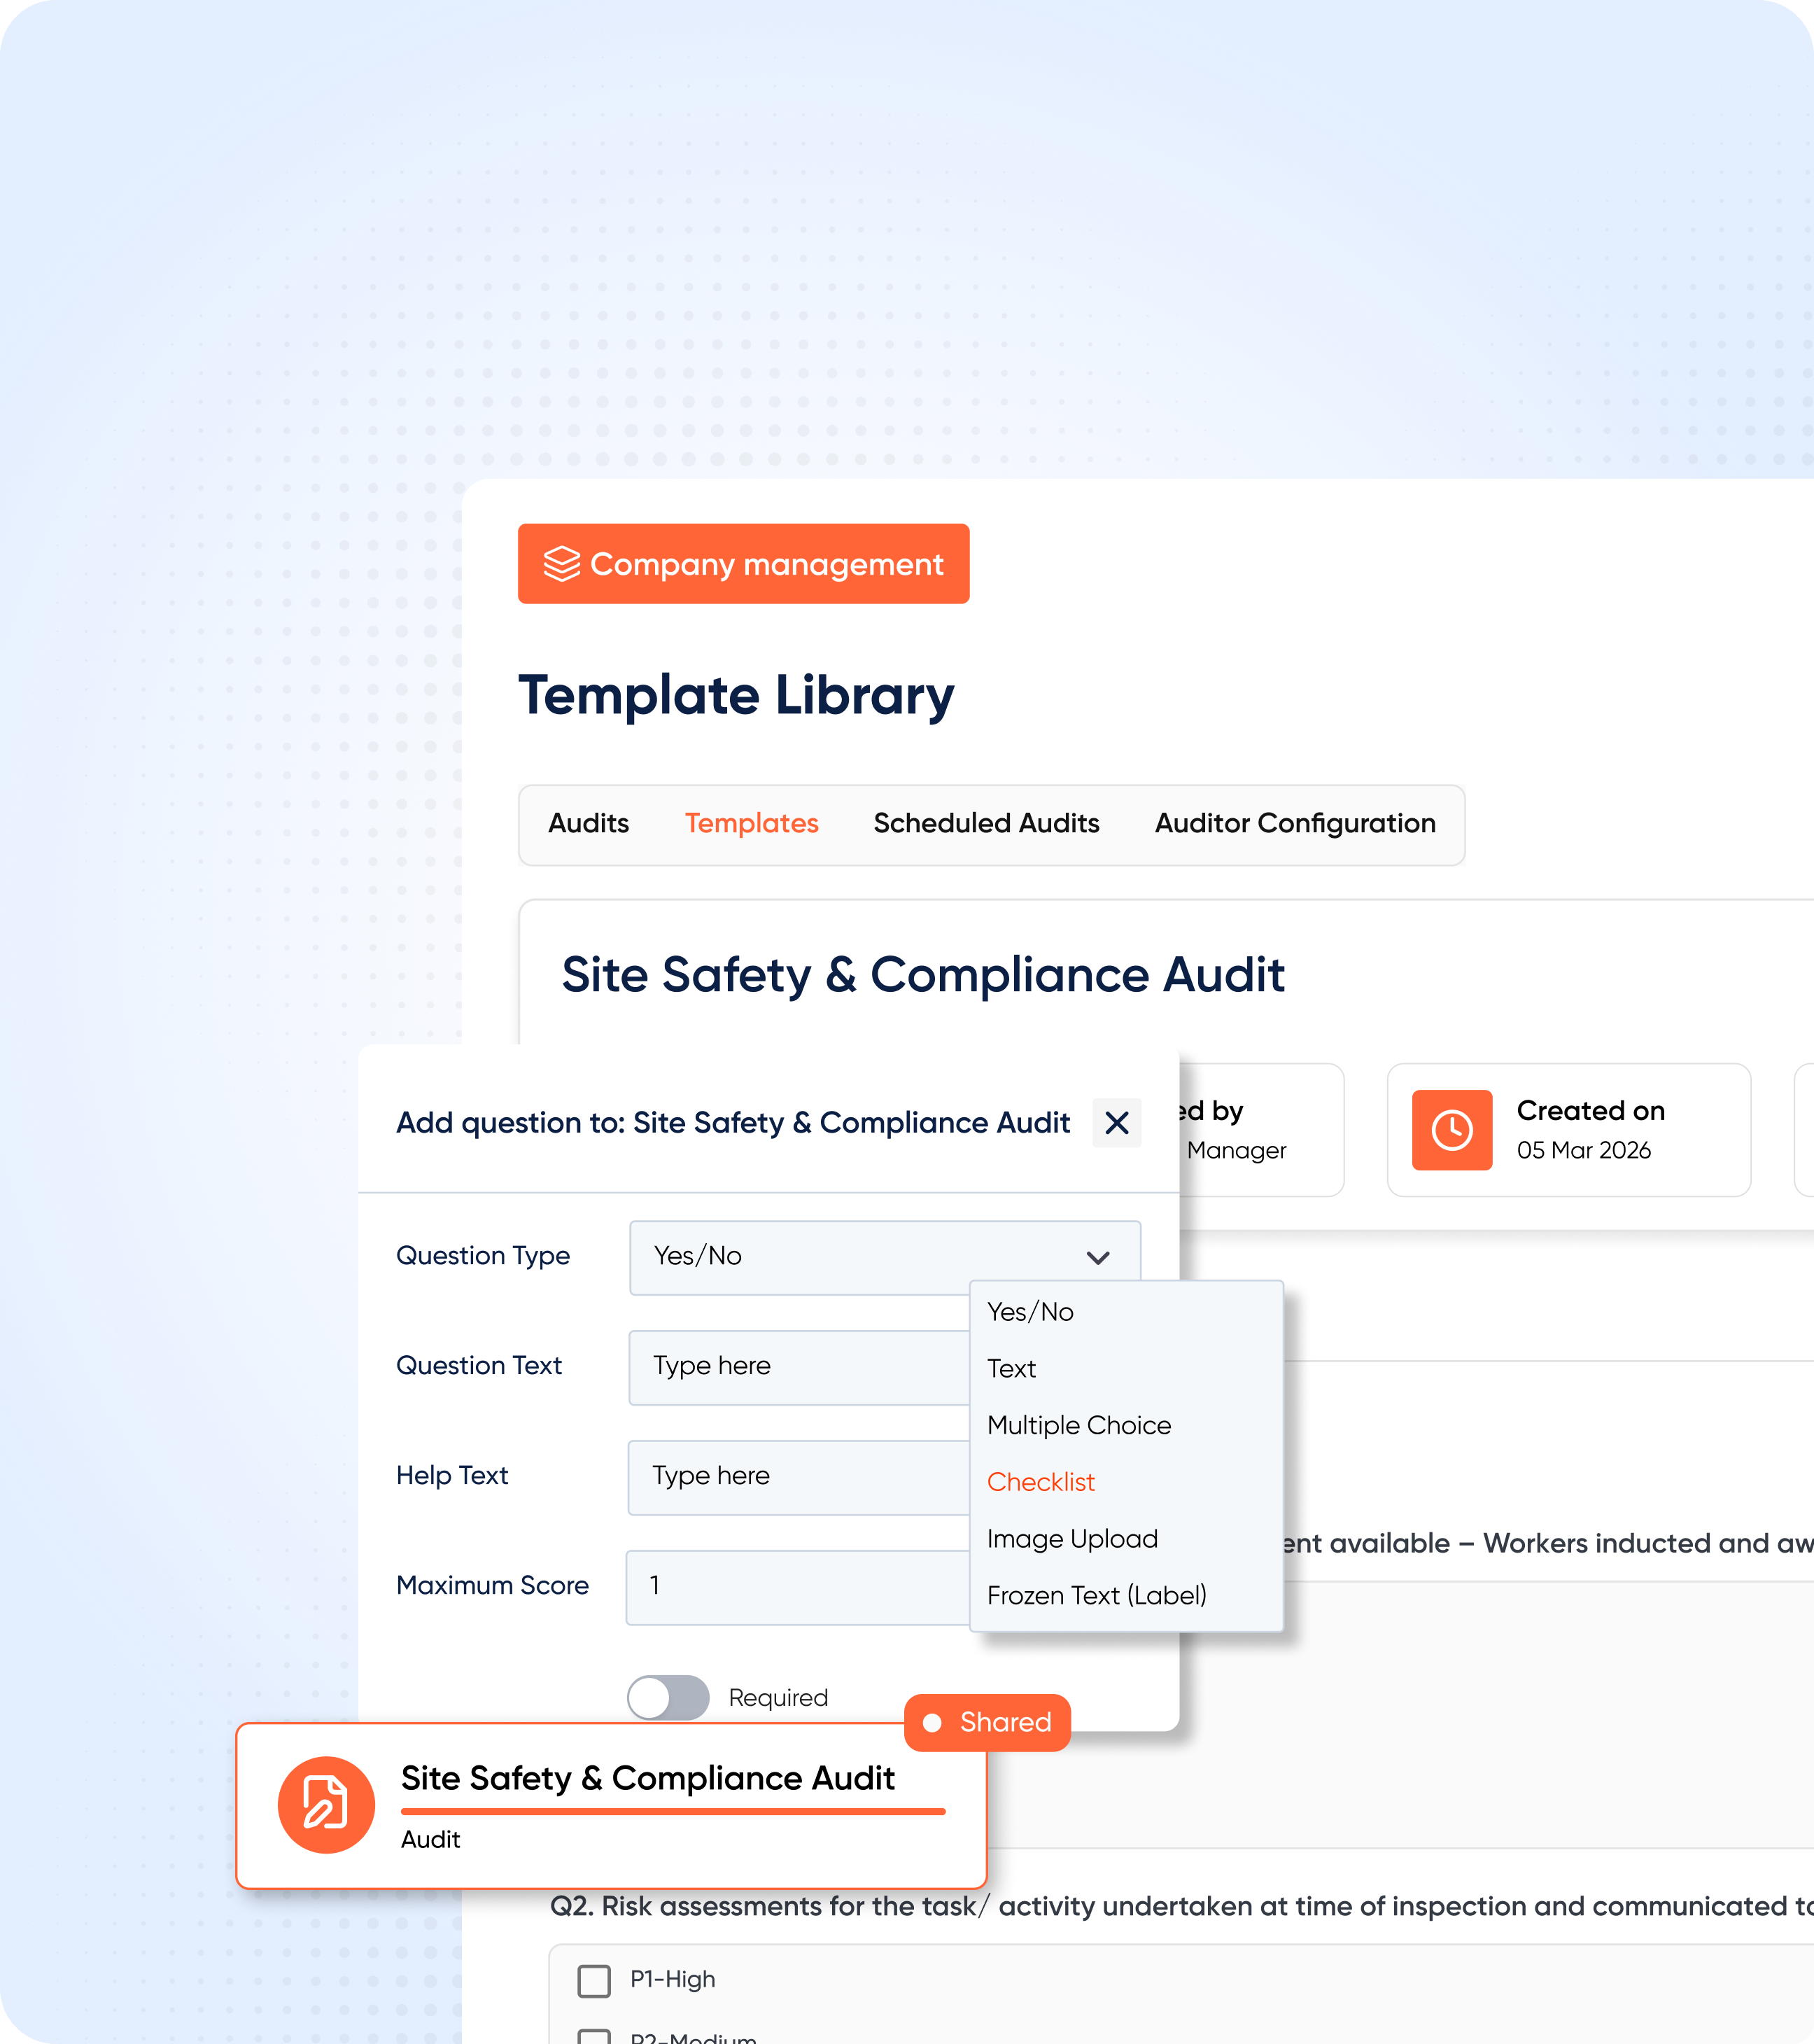1814x2044 pixels.
Task: Click the Company management button
Action: 743,564
